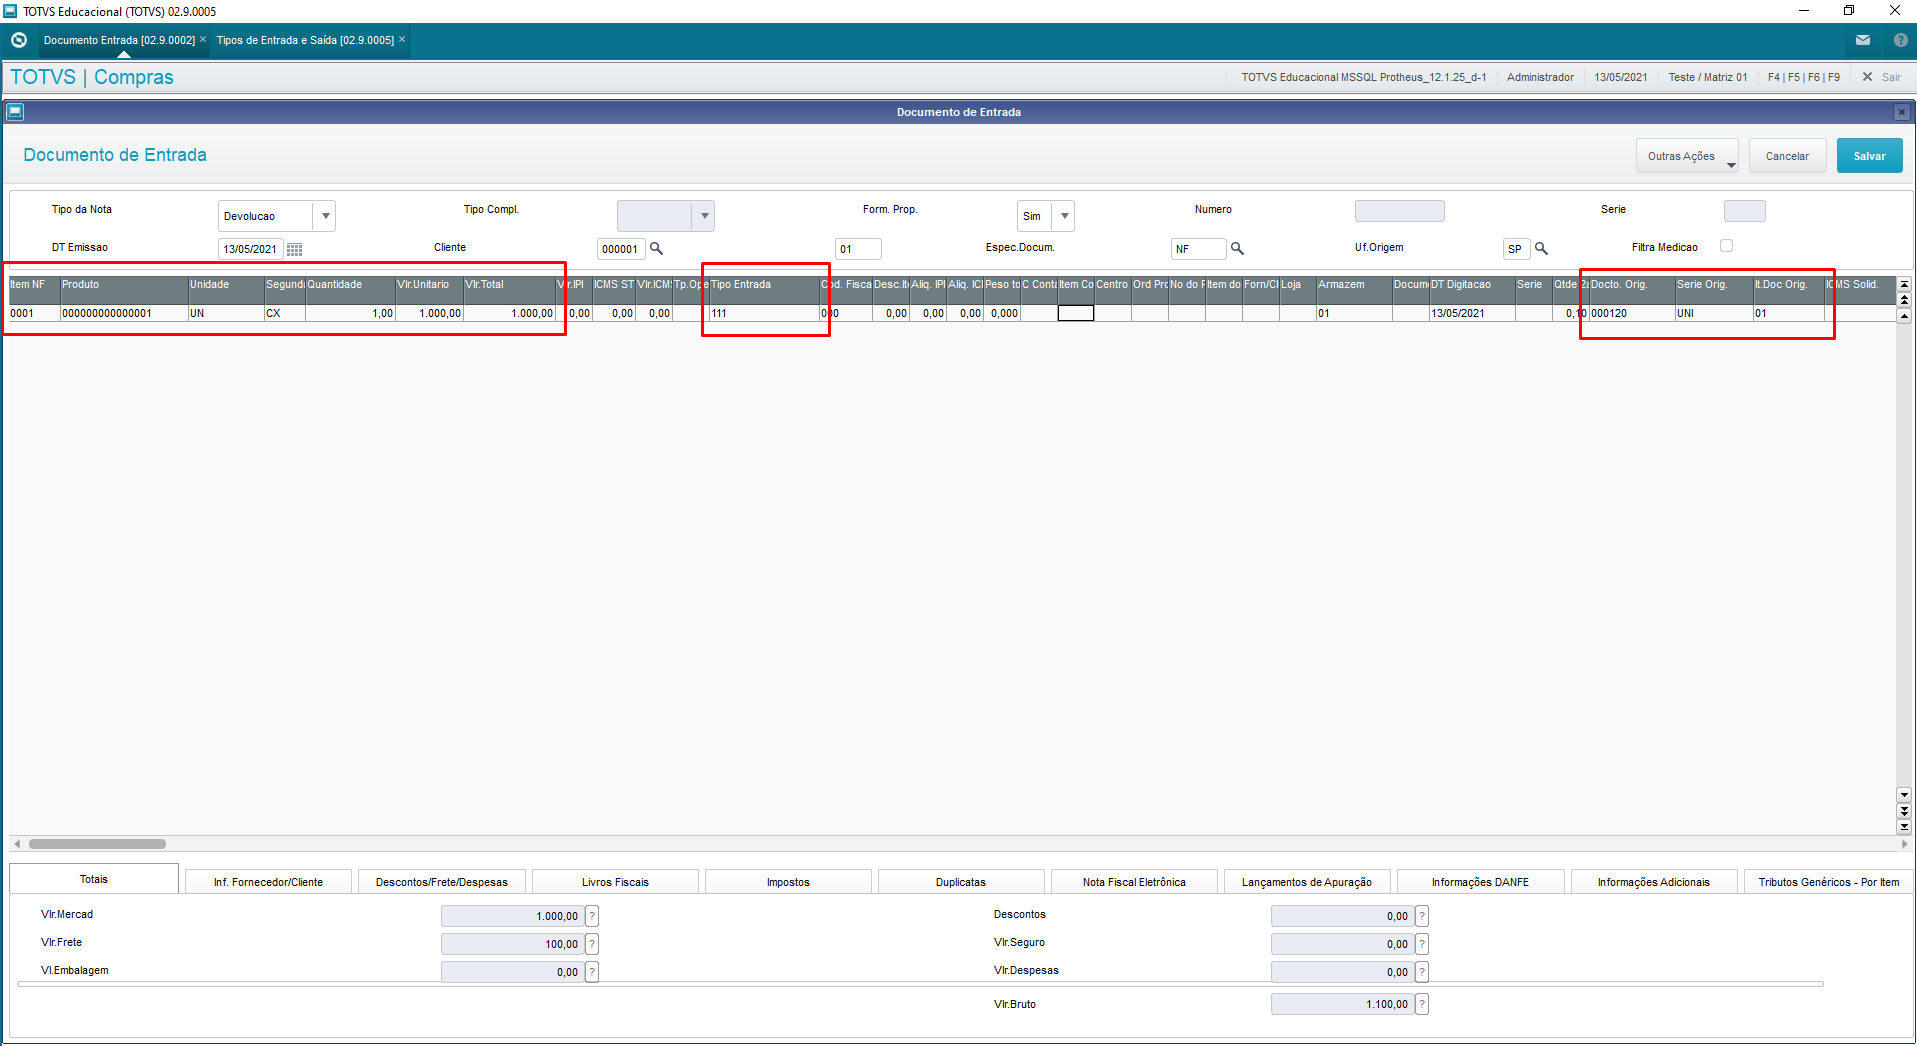The image size is (1917, 1046).
Task: Click the horizontal scrollbar thumb under the grid
Action: tap(97, 844)
